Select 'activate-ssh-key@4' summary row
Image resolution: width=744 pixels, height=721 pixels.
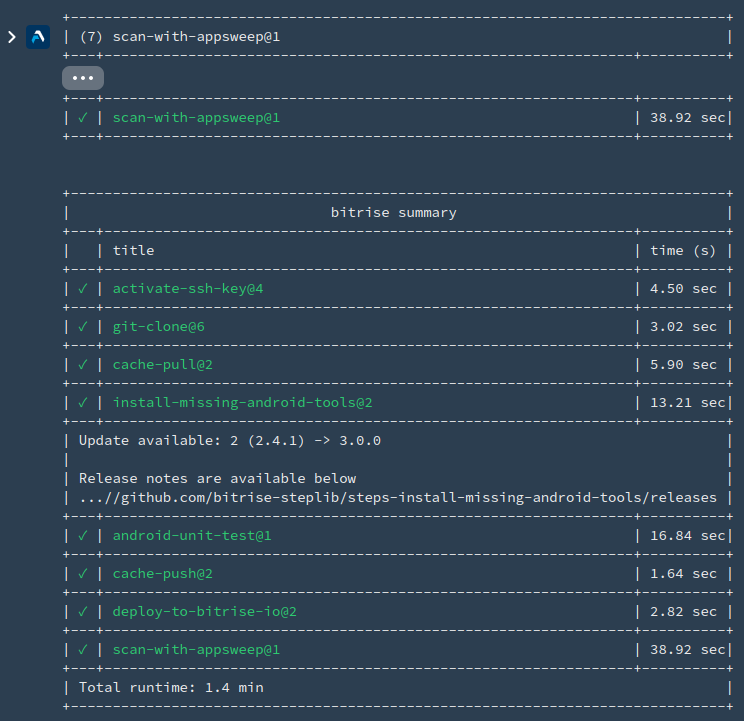pyautogui.click(x=398, y=288)
